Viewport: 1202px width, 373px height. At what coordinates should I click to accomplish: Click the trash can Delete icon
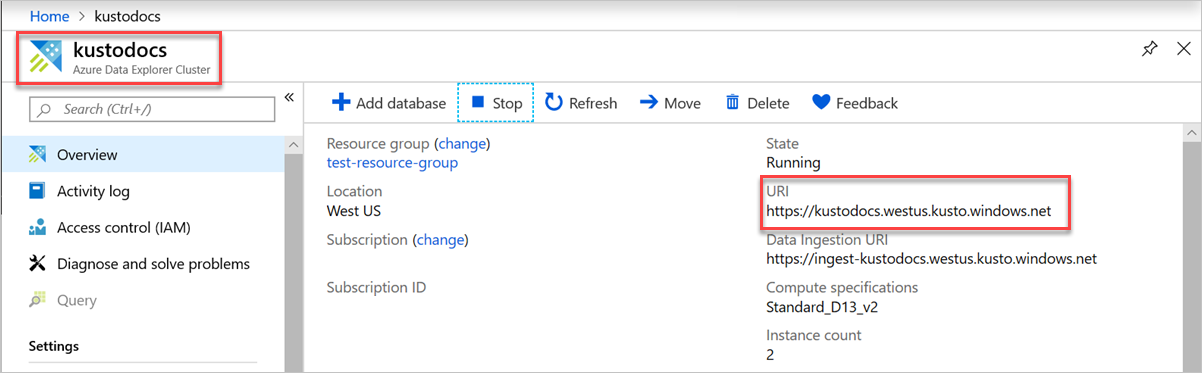(733, 102)
